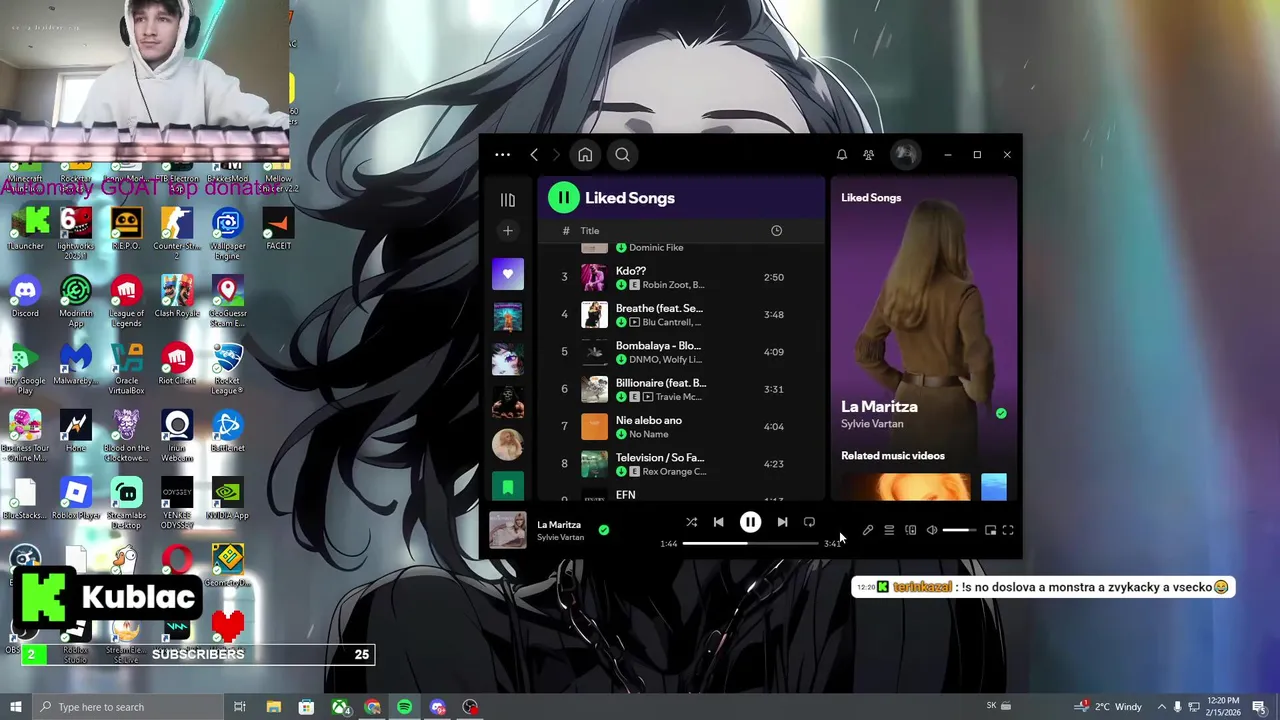The image size is (1280, 720).
Task: Open the What's New bell notifications
Action: coord(841,155)
